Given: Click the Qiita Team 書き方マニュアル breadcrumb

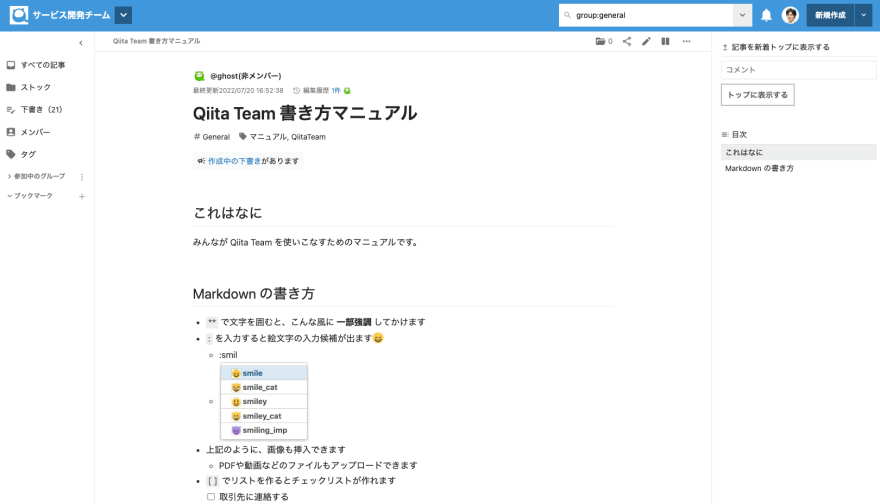Looking at the screenshot, I should pyautogui.click(x=156, y=41).
